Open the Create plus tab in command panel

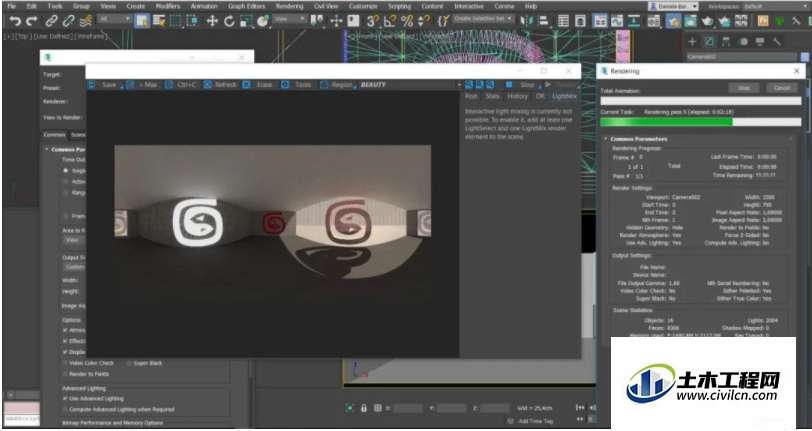tap(692, 41)
